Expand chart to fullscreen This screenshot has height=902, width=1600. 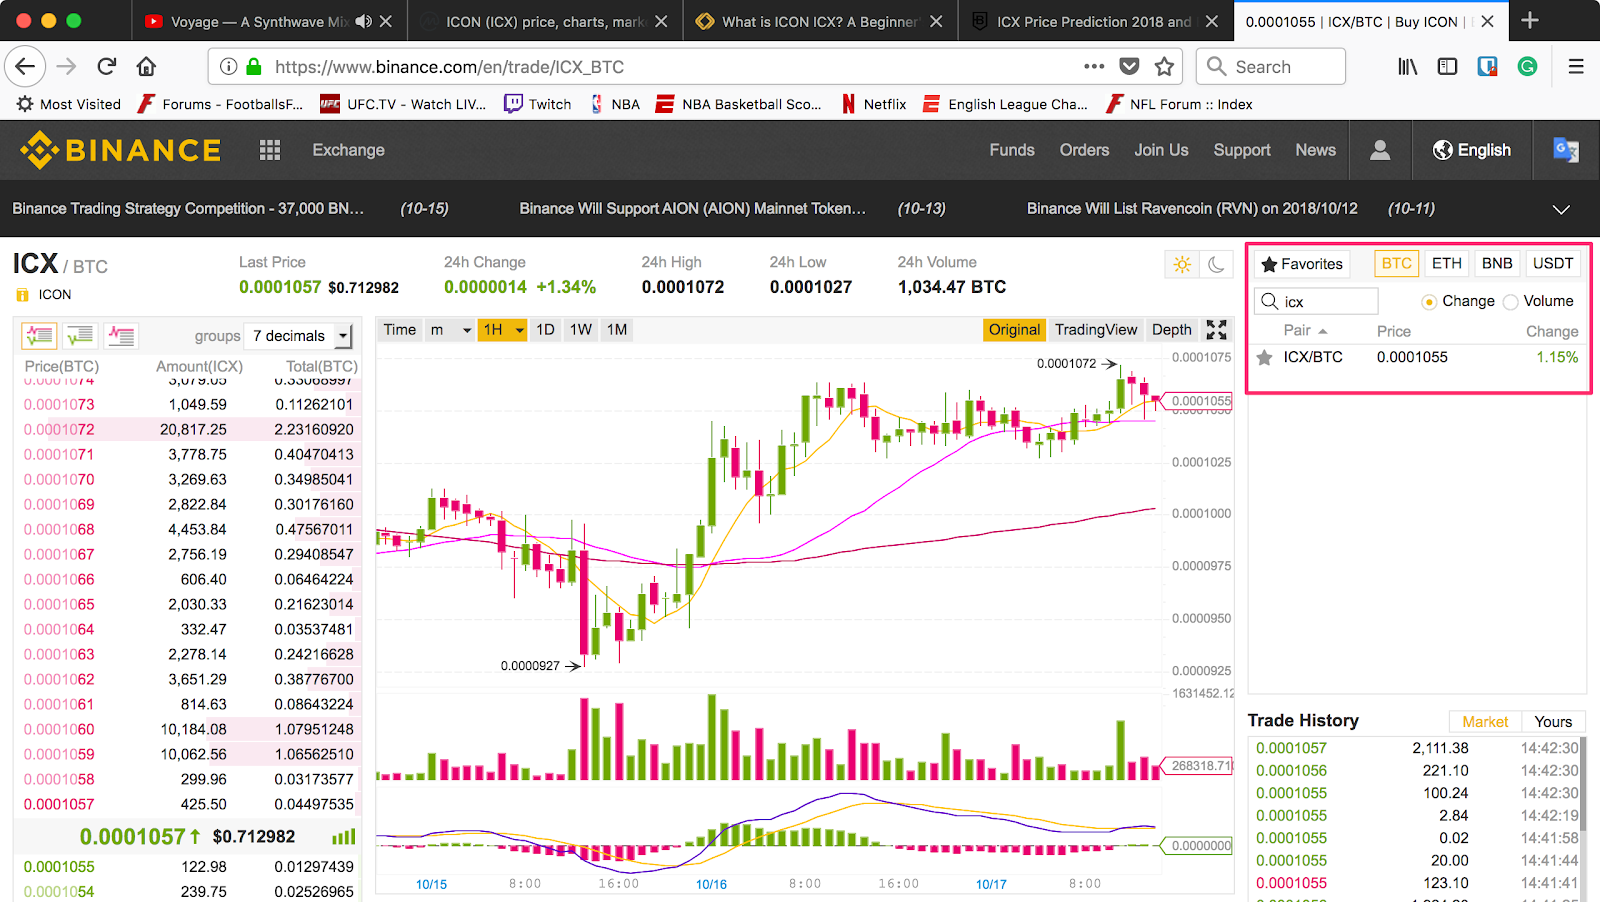pos(1217,330)
